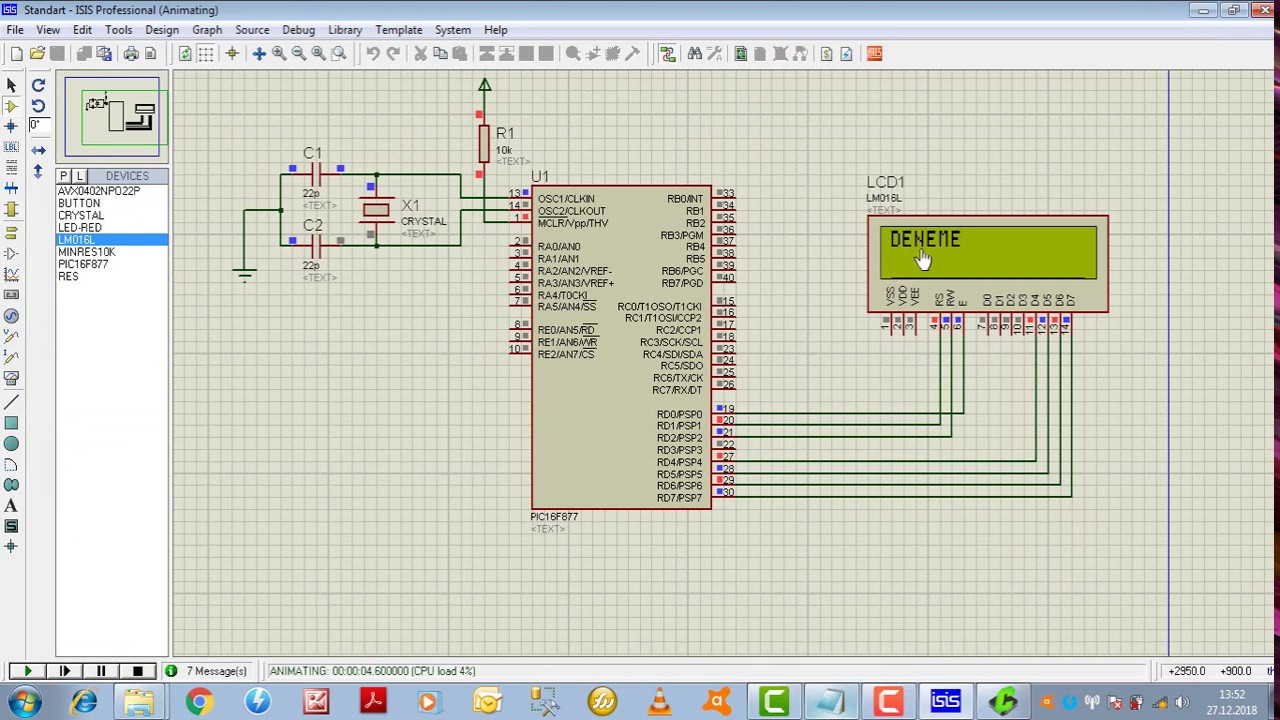Screen dimensions: 1280x720
Task: Click the Step simulation button
Action: point(65,671)
